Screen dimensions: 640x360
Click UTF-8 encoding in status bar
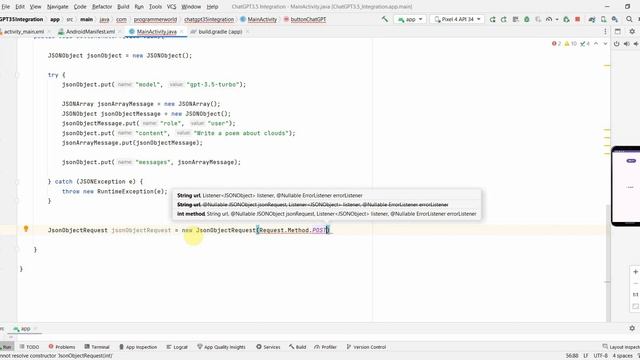(x=600, y=356)
